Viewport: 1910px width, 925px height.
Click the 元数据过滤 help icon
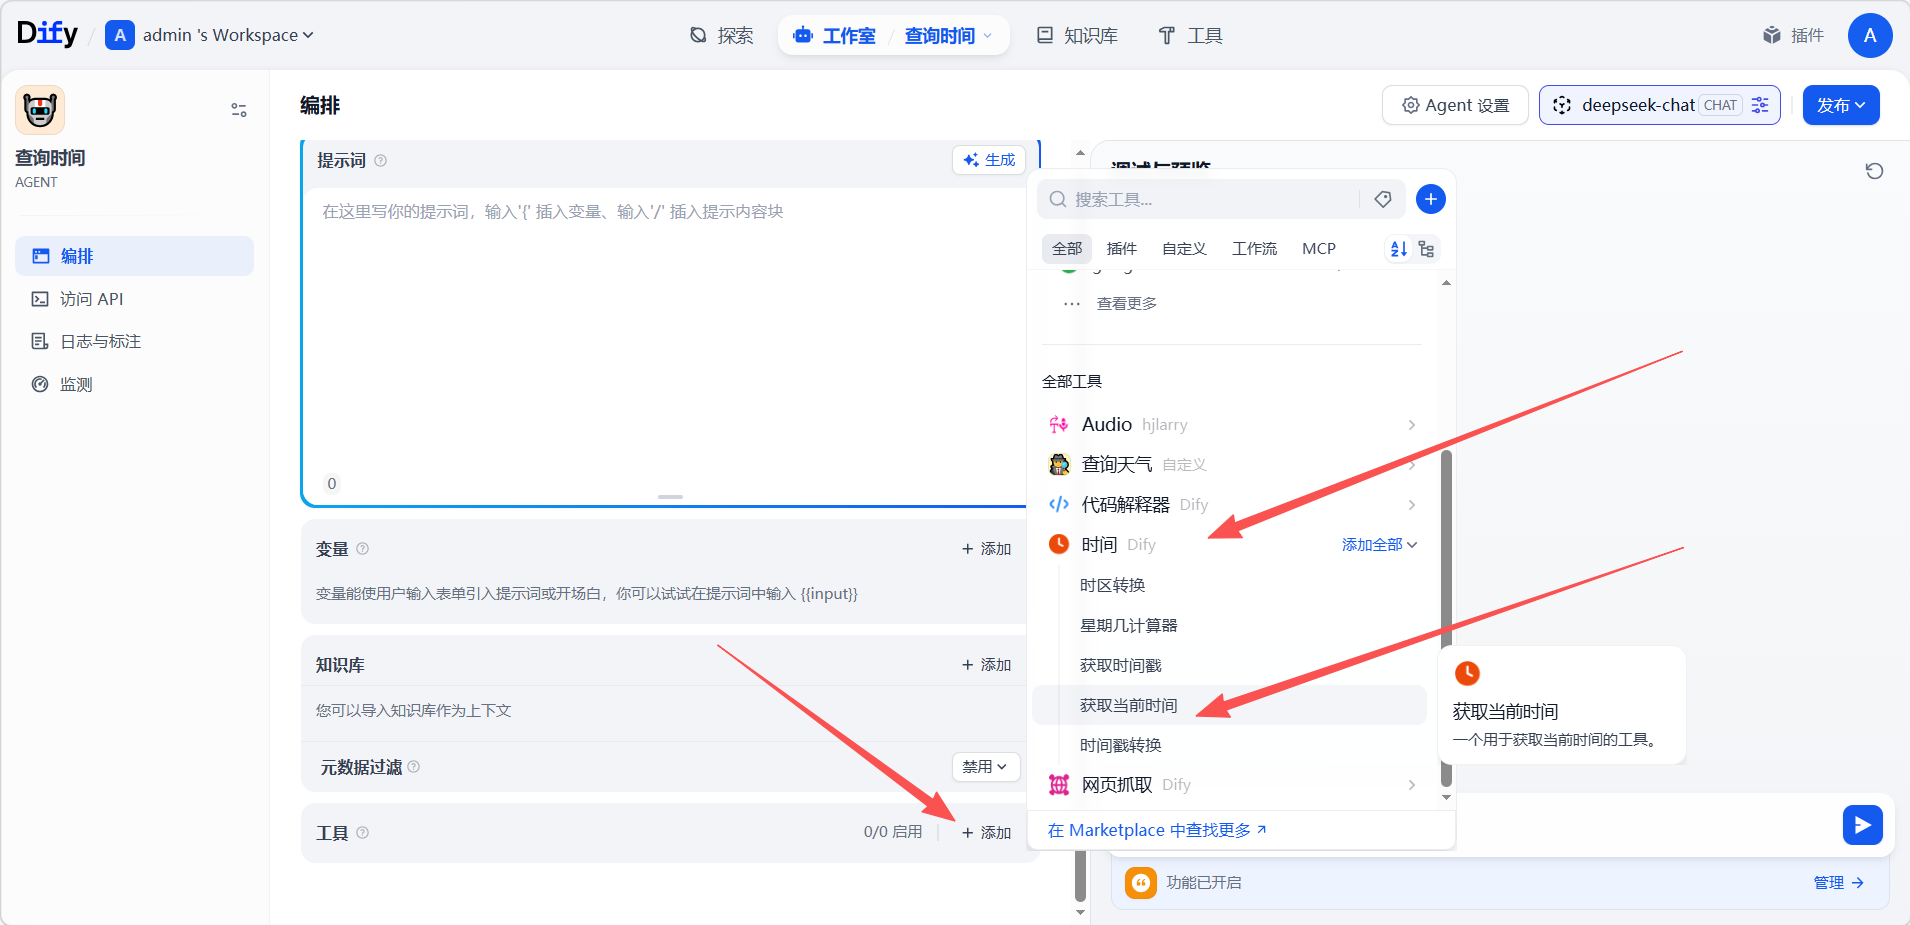click(414, 767)
